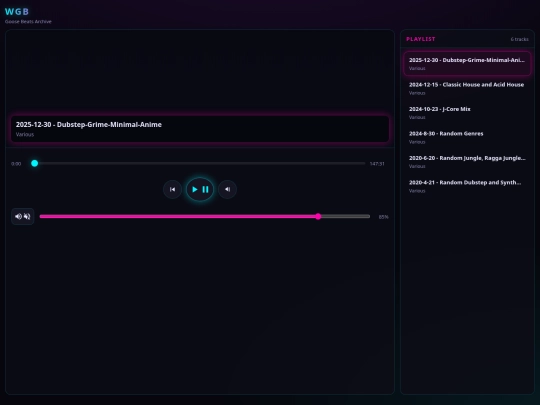Click the Goose Beats Archive subtitle
Viewport: 540px width, 405px height.
28,21
